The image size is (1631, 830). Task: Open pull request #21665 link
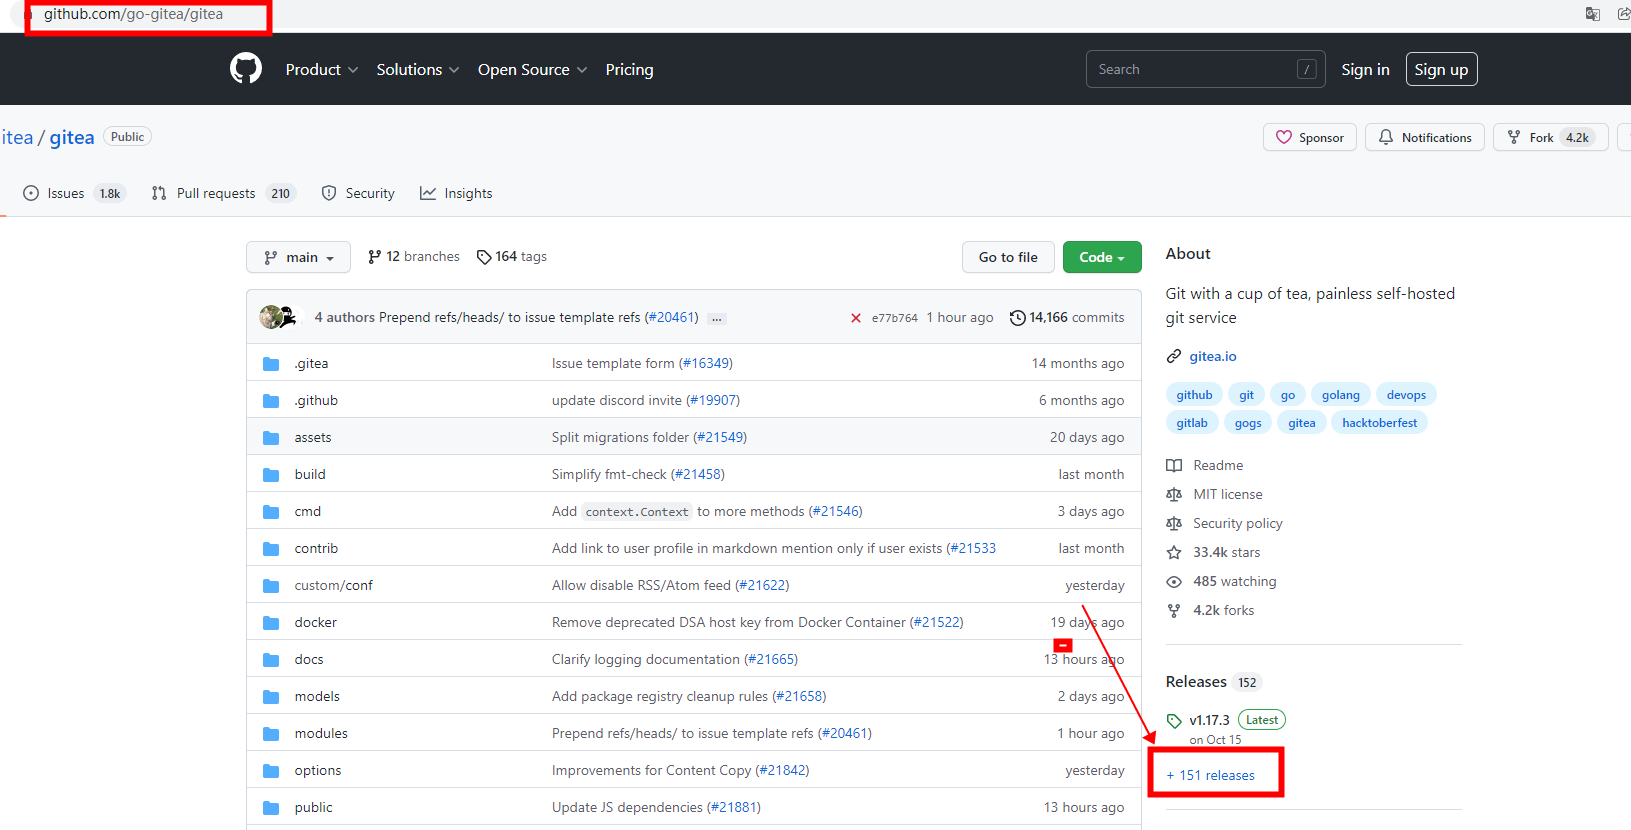771,660
